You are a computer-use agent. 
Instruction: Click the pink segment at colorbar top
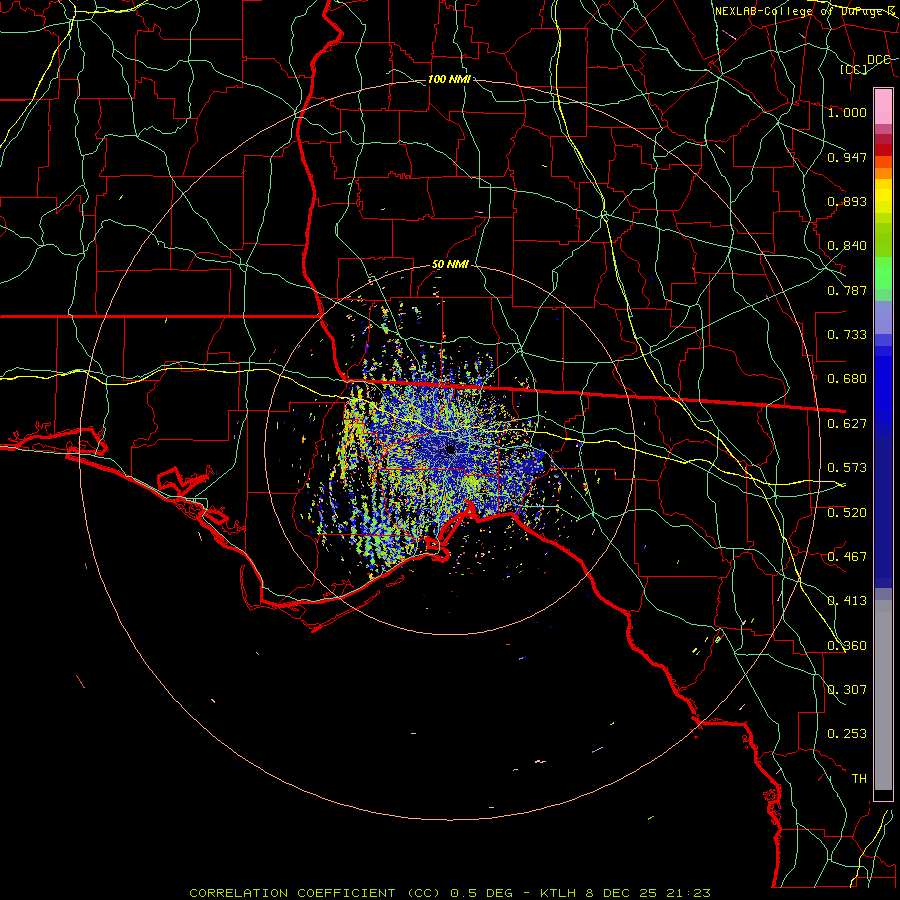[x=883, y=107]
